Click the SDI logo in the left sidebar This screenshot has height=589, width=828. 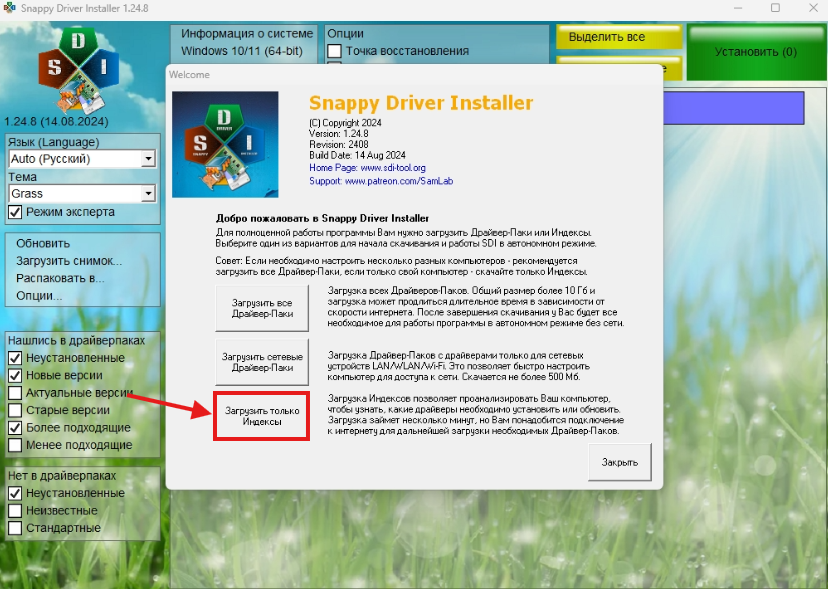79,70
